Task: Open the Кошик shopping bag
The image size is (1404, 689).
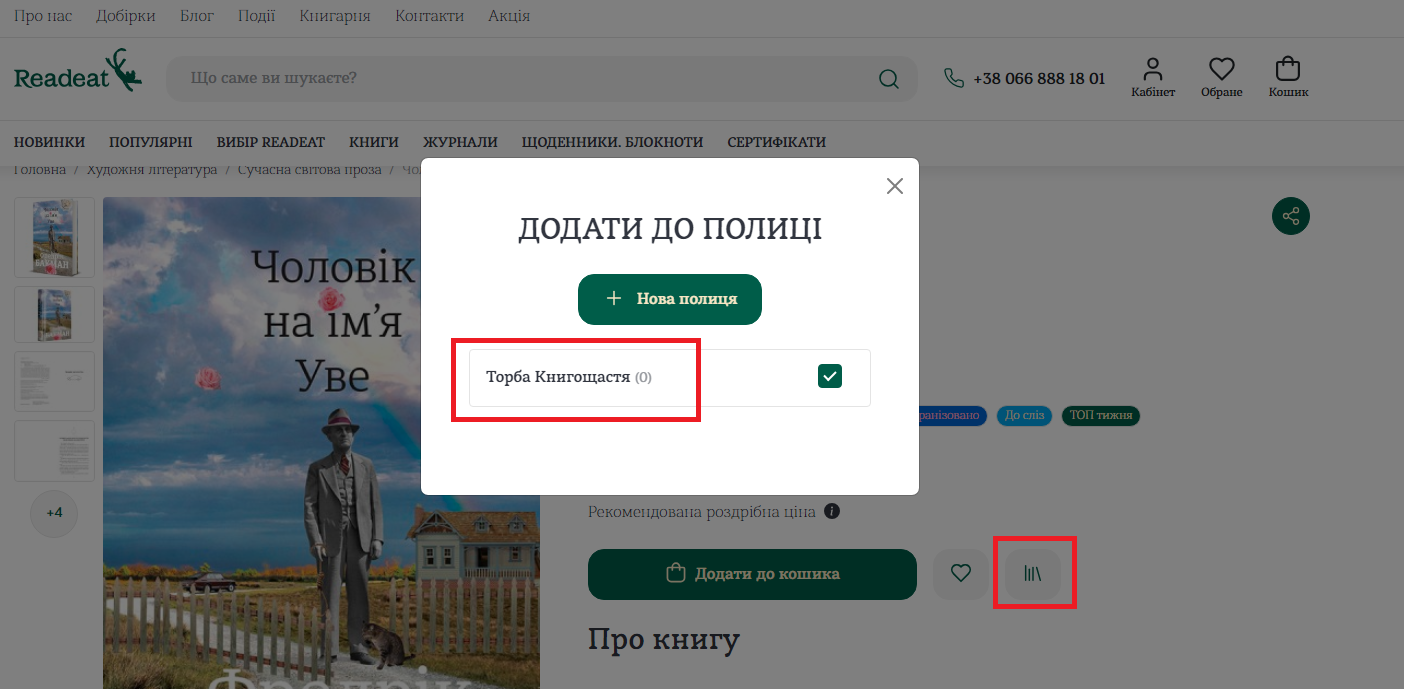Action: click(1288, 77)
